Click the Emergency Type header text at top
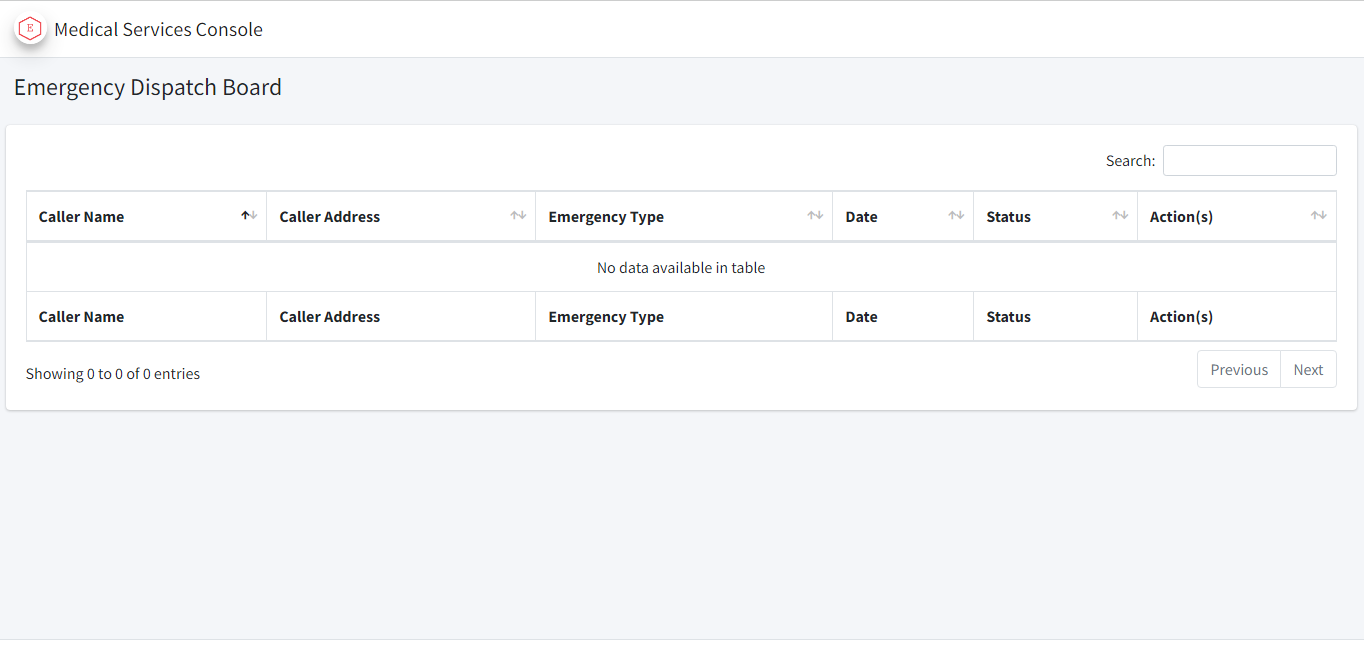Image resolution: width=1364 pixels, height=654 pixels. click(606, 217)
